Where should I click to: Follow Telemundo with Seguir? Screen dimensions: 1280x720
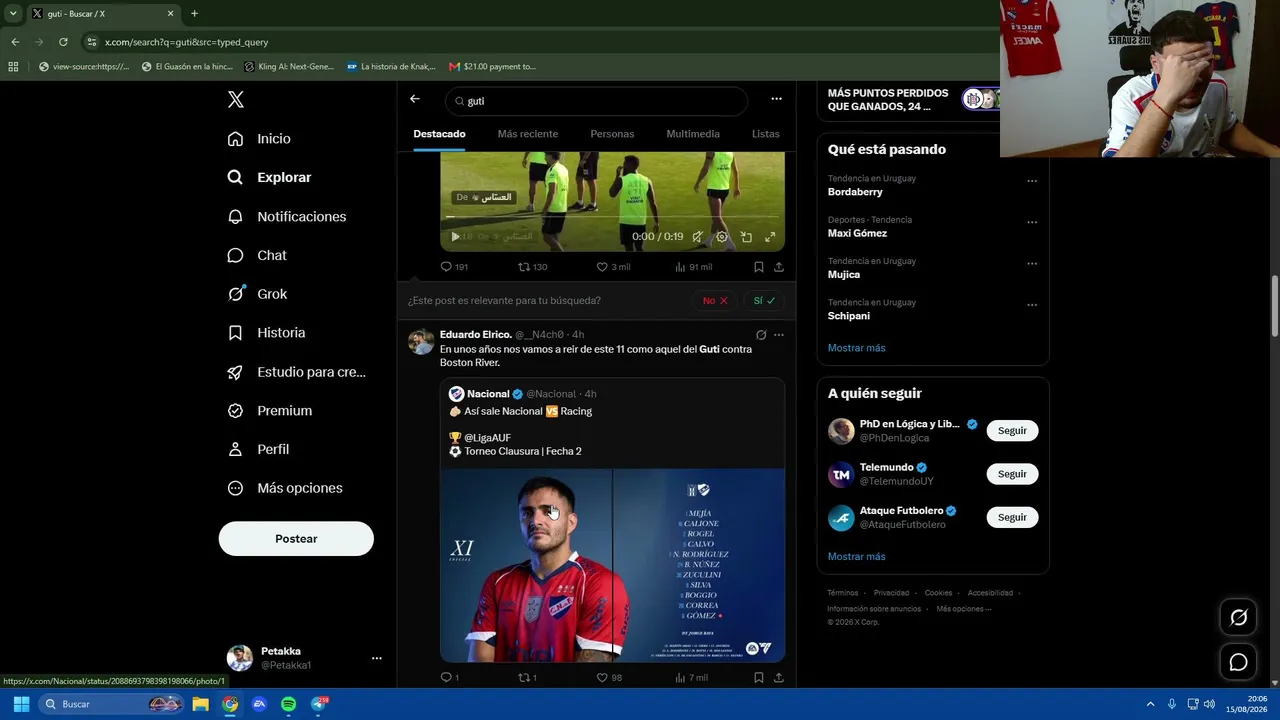[1012, 474]
